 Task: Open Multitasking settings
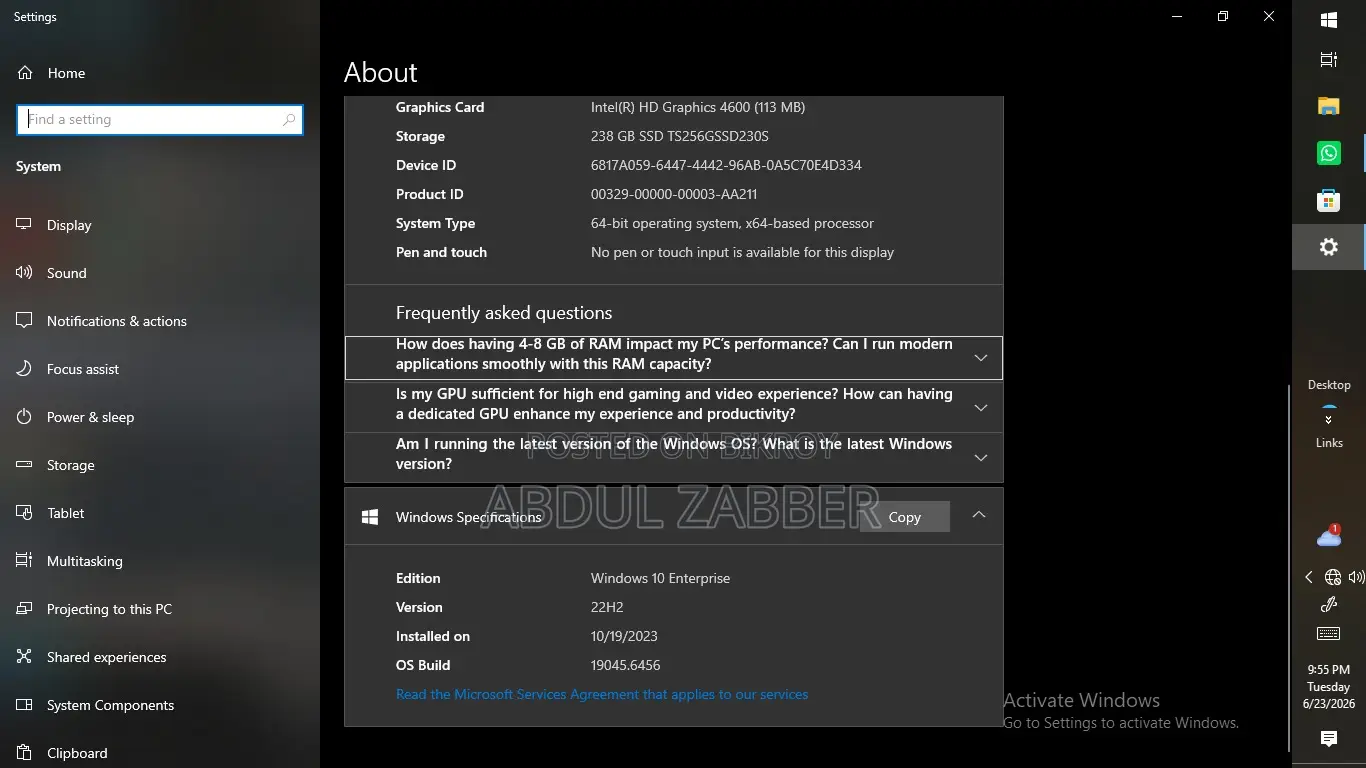(160, 561)
